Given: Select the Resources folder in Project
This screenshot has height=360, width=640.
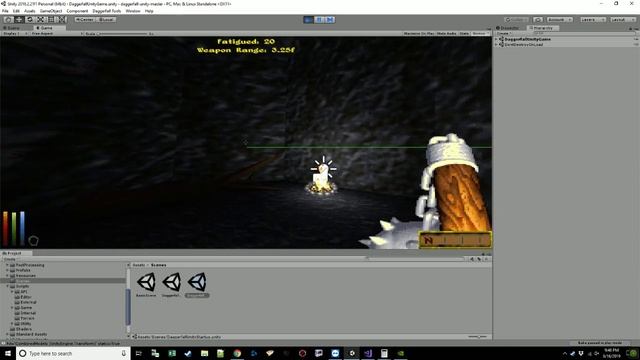Looking at the screenshot, I should [25, 276].
